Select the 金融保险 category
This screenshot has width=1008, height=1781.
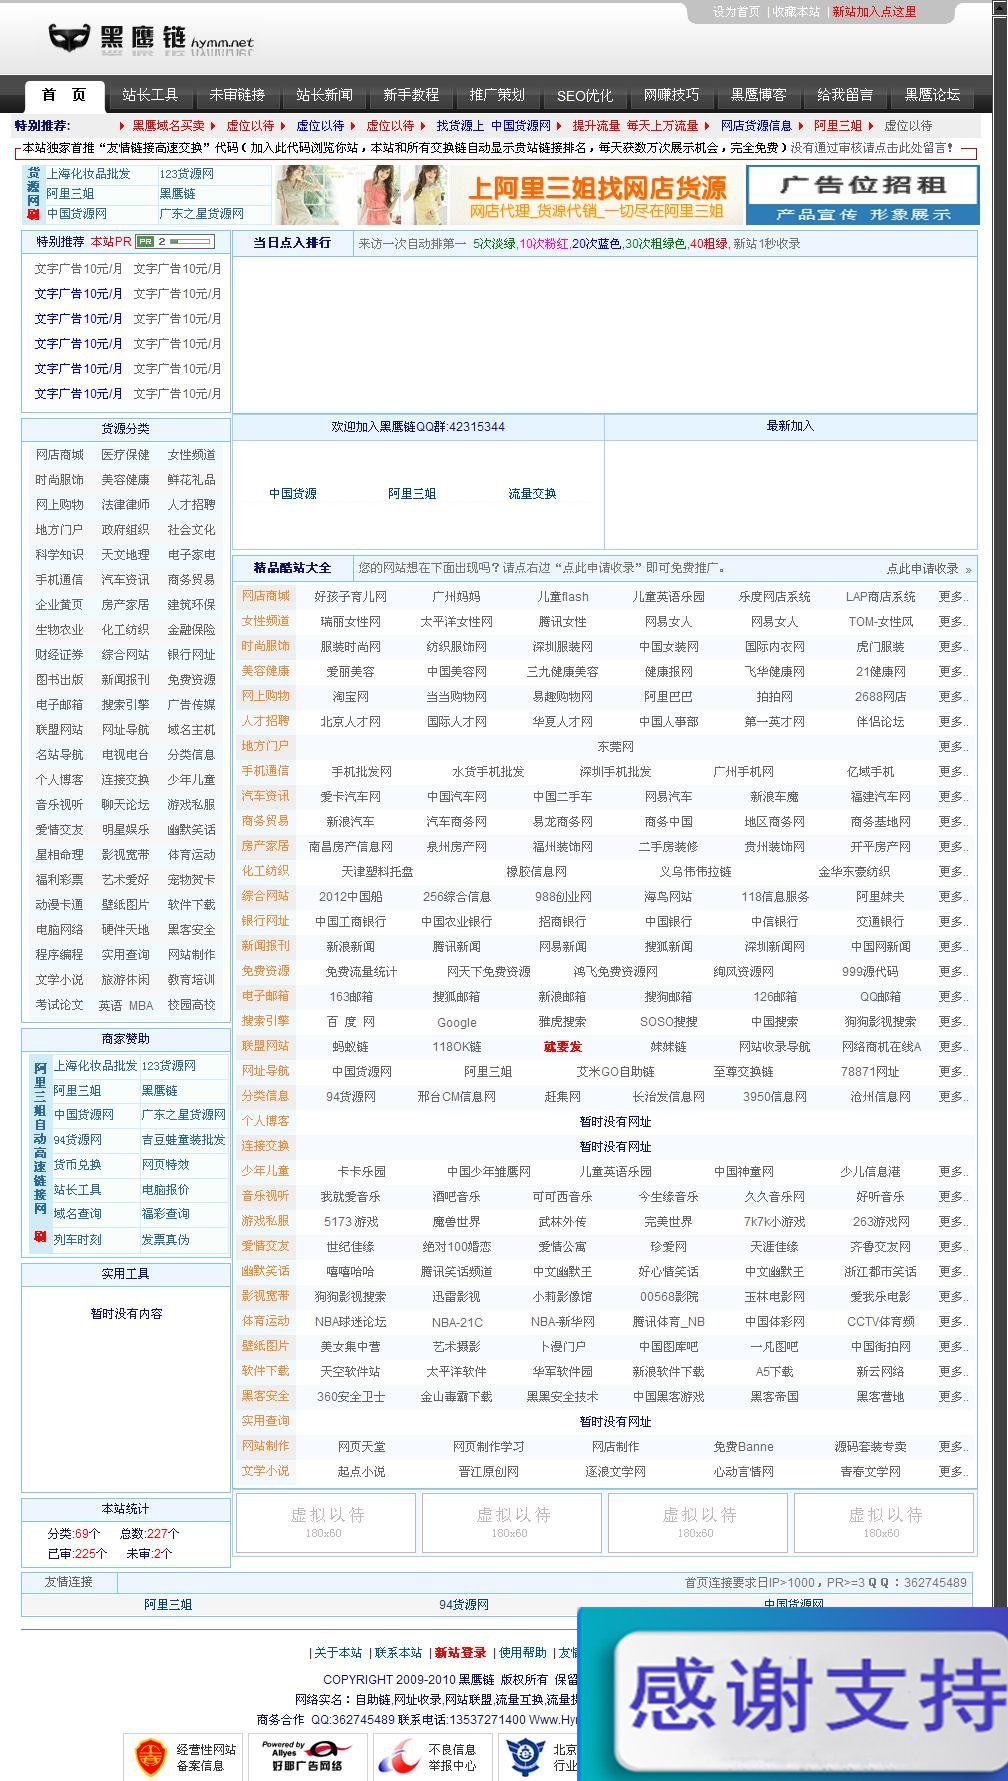click(191, 630)
